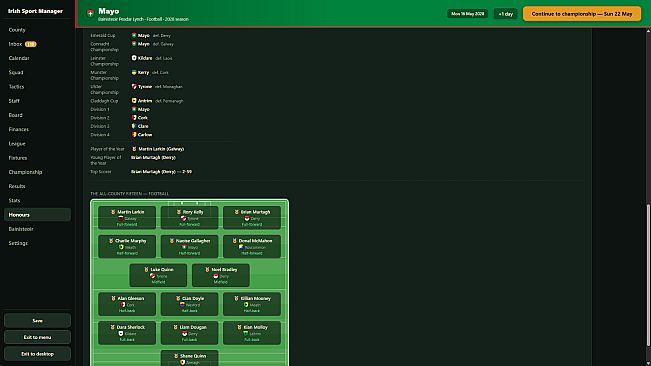The image size is (651, 366).
Task: Click the medal icon in Player of the Year row
Action: tap(134, 149)
